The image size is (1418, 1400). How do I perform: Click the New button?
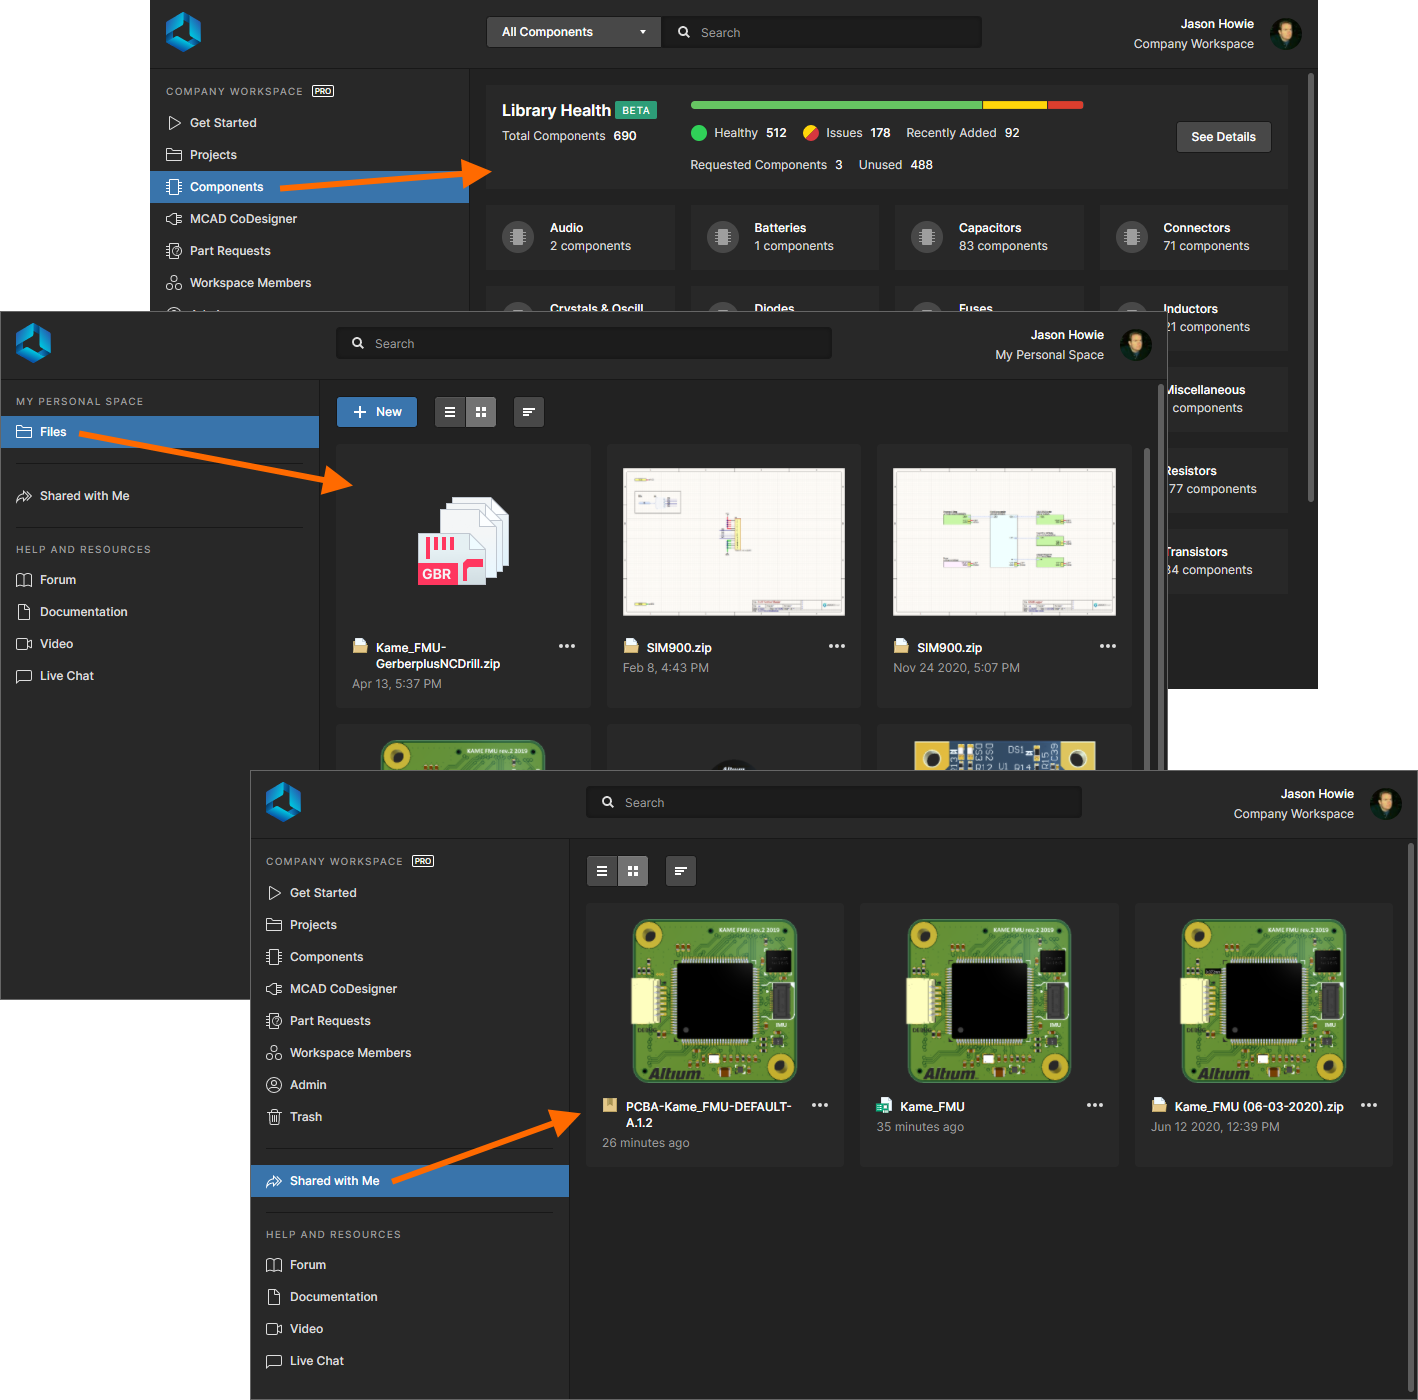tap(377, 412)
